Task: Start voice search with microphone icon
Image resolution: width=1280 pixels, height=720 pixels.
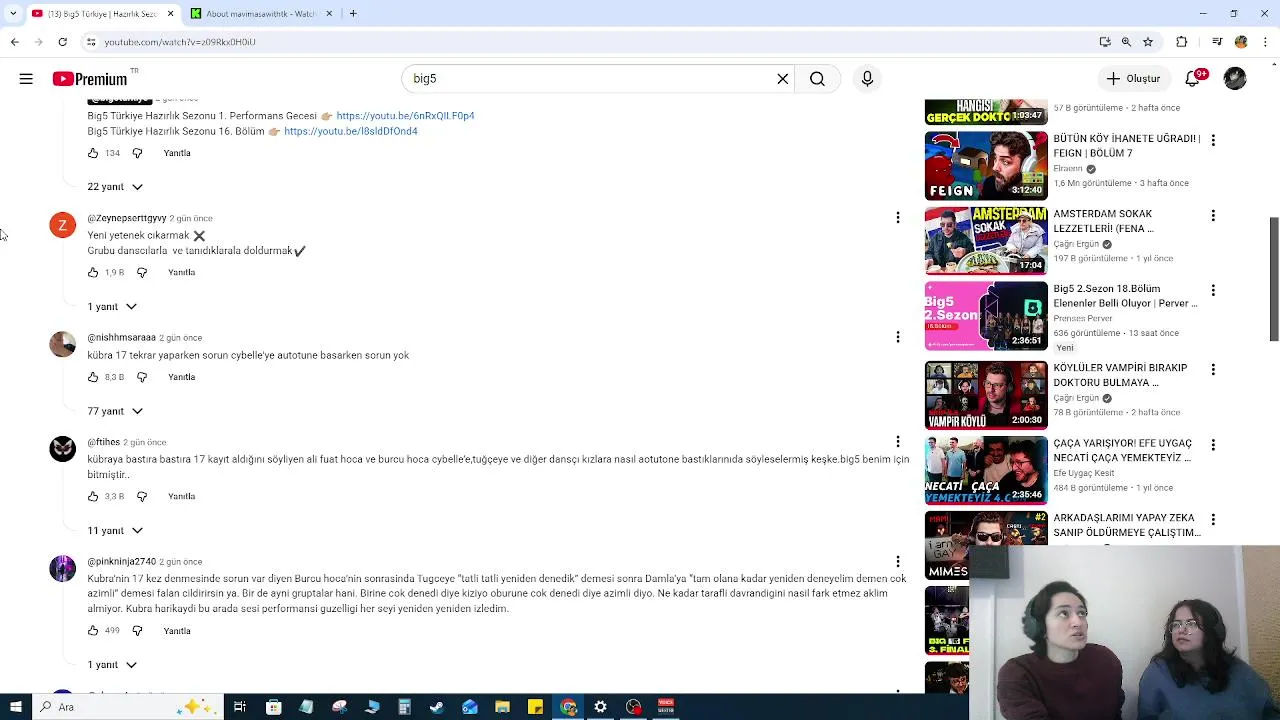Action: [867, 79]
